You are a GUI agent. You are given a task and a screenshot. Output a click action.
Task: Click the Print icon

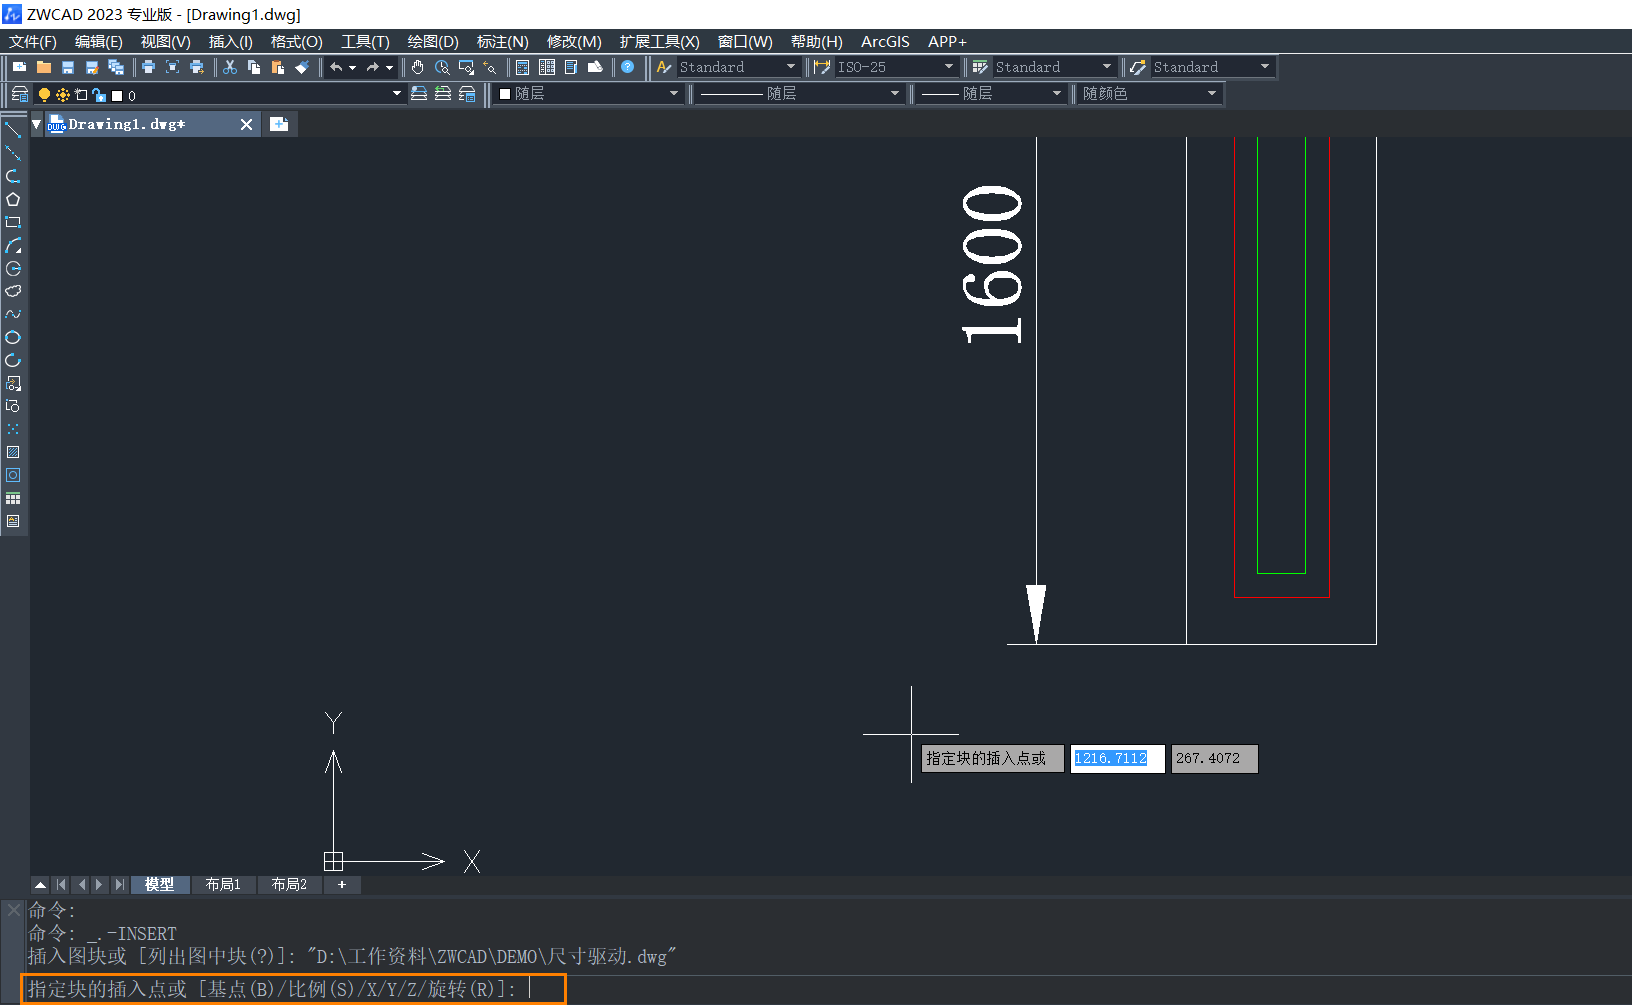coord(148,67)
